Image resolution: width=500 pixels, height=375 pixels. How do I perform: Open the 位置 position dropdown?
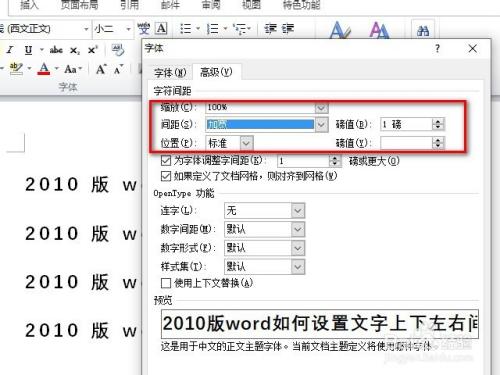[x=246, y=143]
